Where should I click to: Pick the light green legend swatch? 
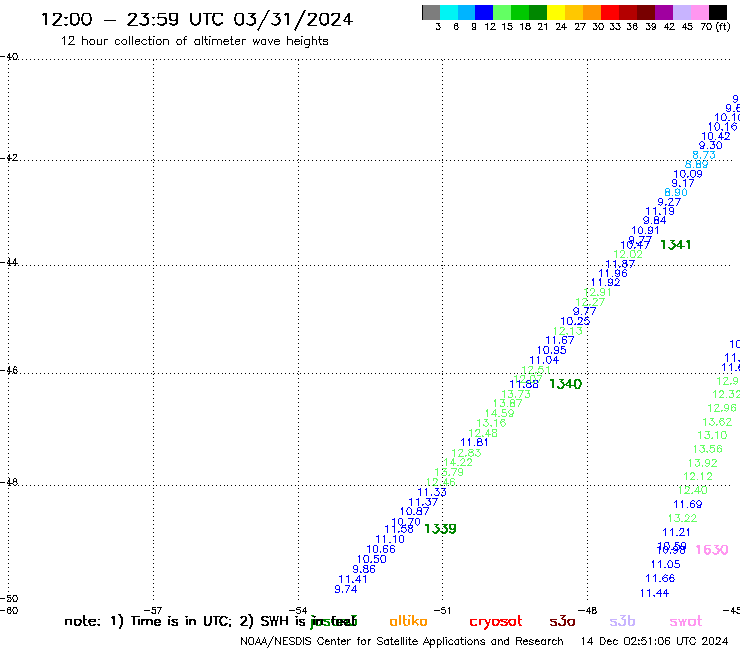pyautogui.click(x=502, y=12)
